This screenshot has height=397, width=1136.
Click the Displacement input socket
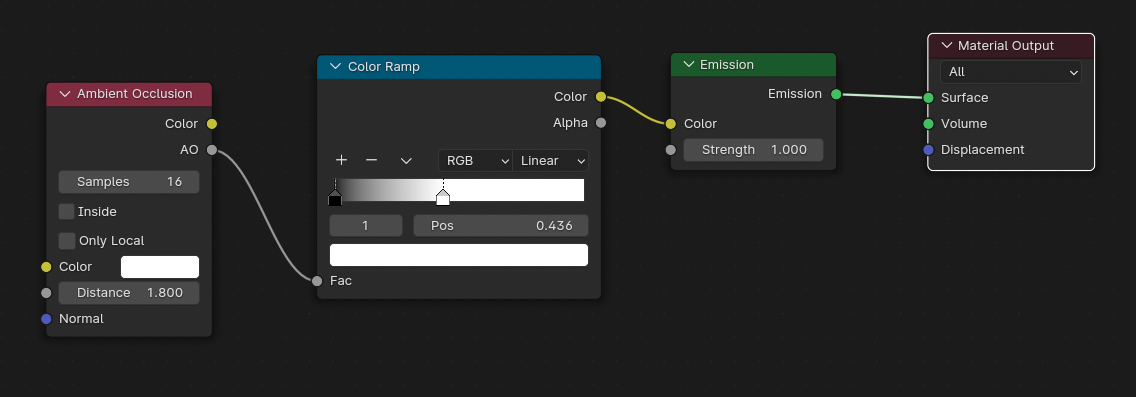tap(928, 150)
